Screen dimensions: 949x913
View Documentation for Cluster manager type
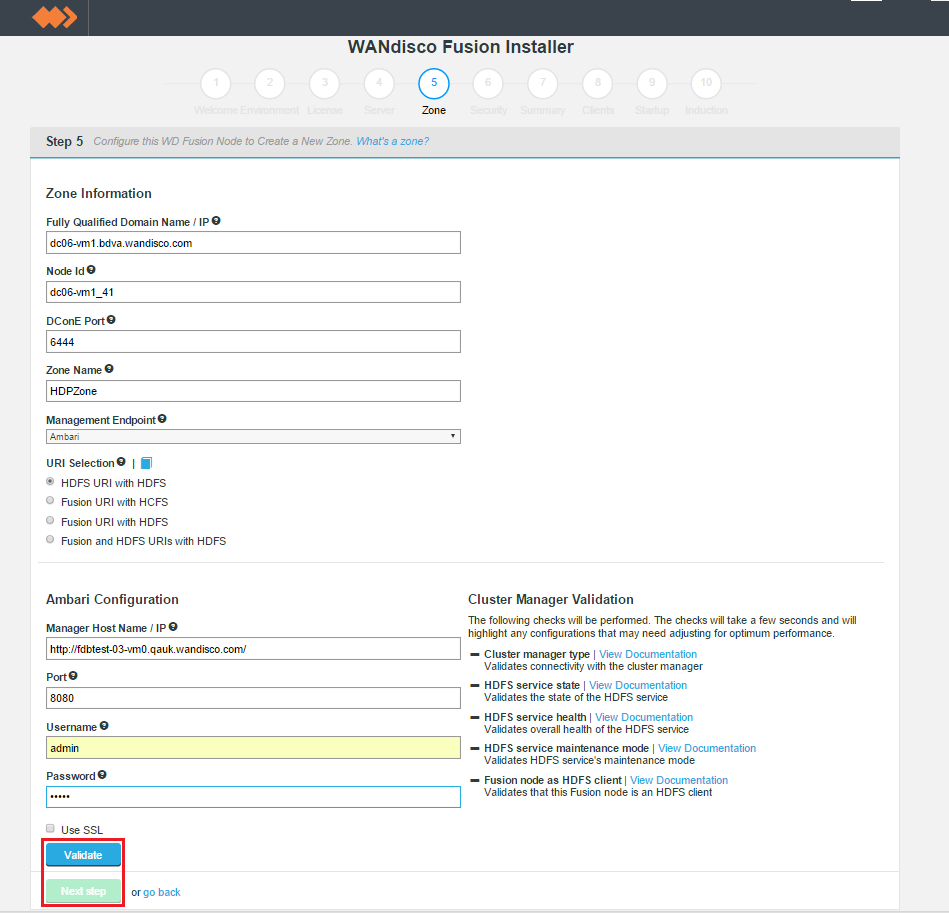(648, 654)
